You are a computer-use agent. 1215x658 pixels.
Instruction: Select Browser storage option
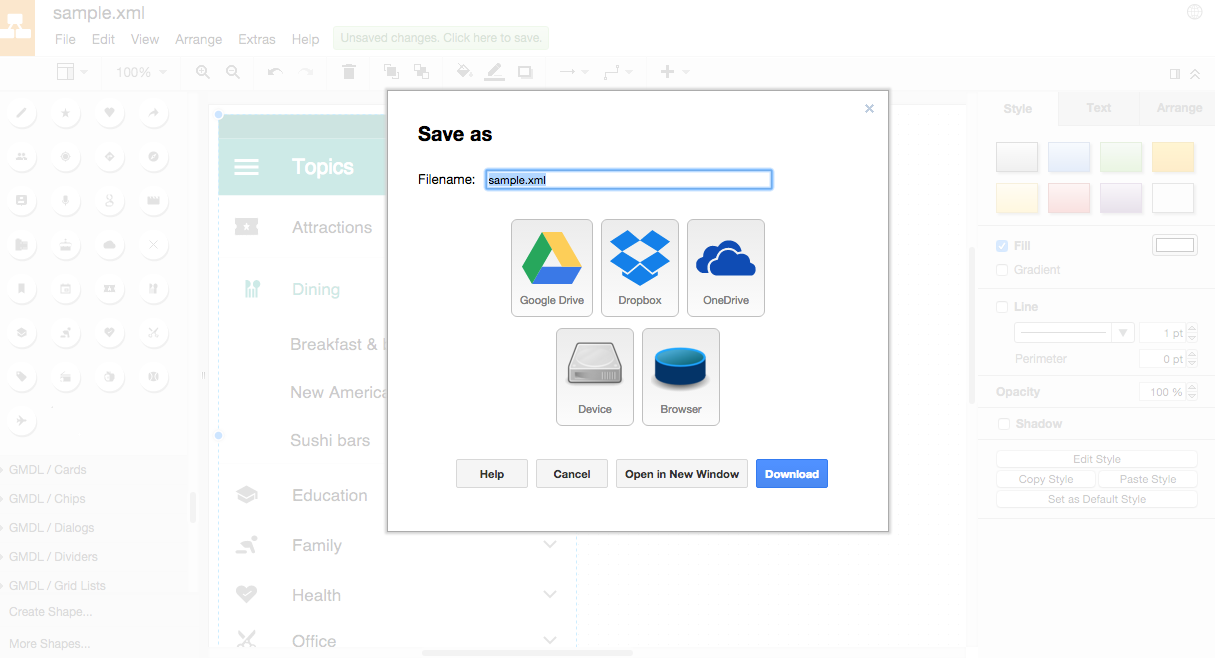[681, 377]
